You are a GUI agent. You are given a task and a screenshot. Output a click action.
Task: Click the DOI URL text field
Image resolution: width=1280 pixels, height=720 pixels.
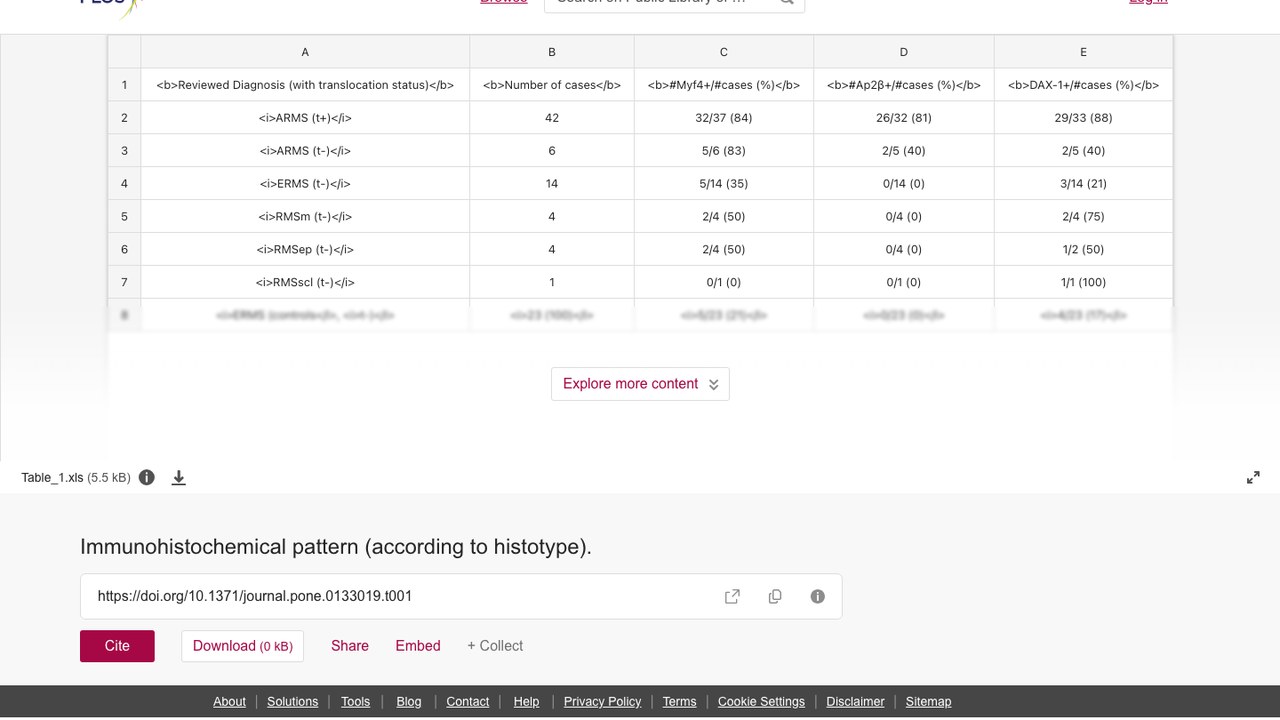tap(461, 596)
